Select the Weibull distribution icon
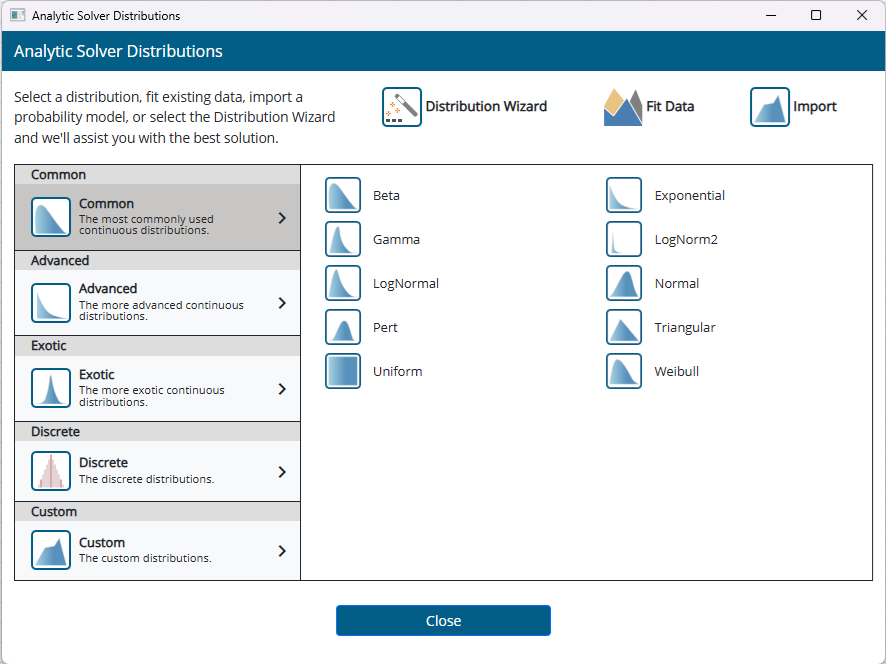886x664 pixels. coord(624,371)
